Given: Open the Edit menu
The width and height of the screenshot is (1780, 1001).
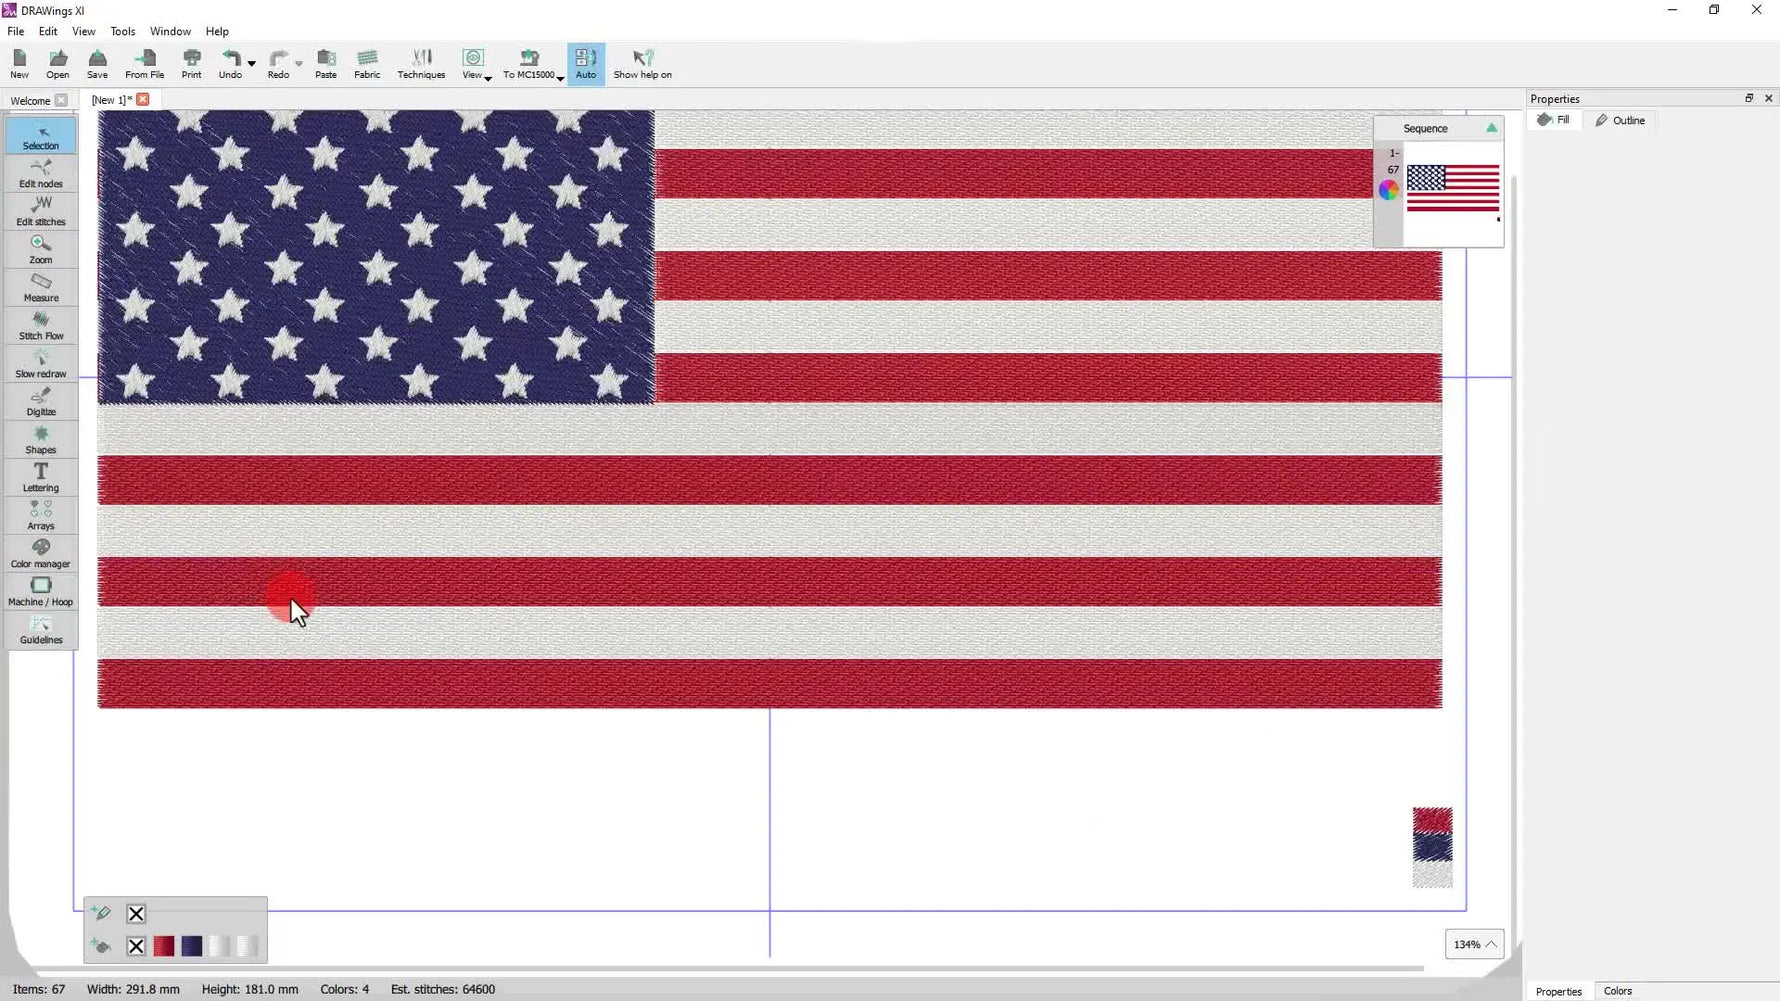Looking at the screenshot, I should 48,31.
